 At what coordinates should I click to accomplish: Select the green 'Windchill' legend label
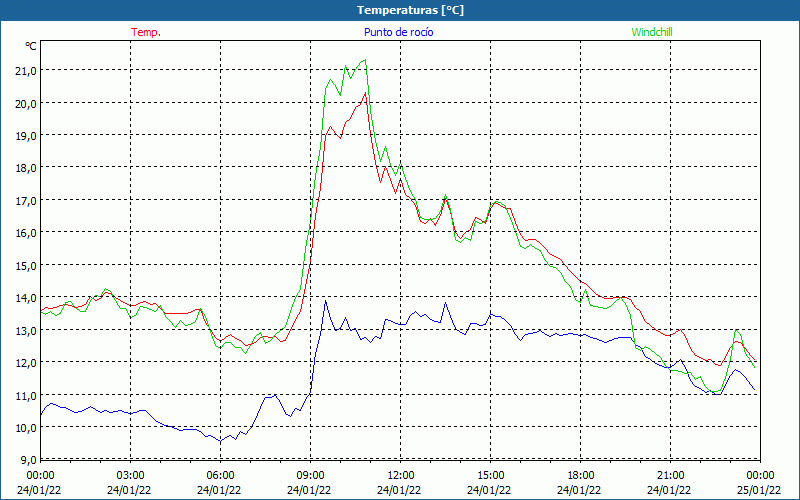click(652, 32)
